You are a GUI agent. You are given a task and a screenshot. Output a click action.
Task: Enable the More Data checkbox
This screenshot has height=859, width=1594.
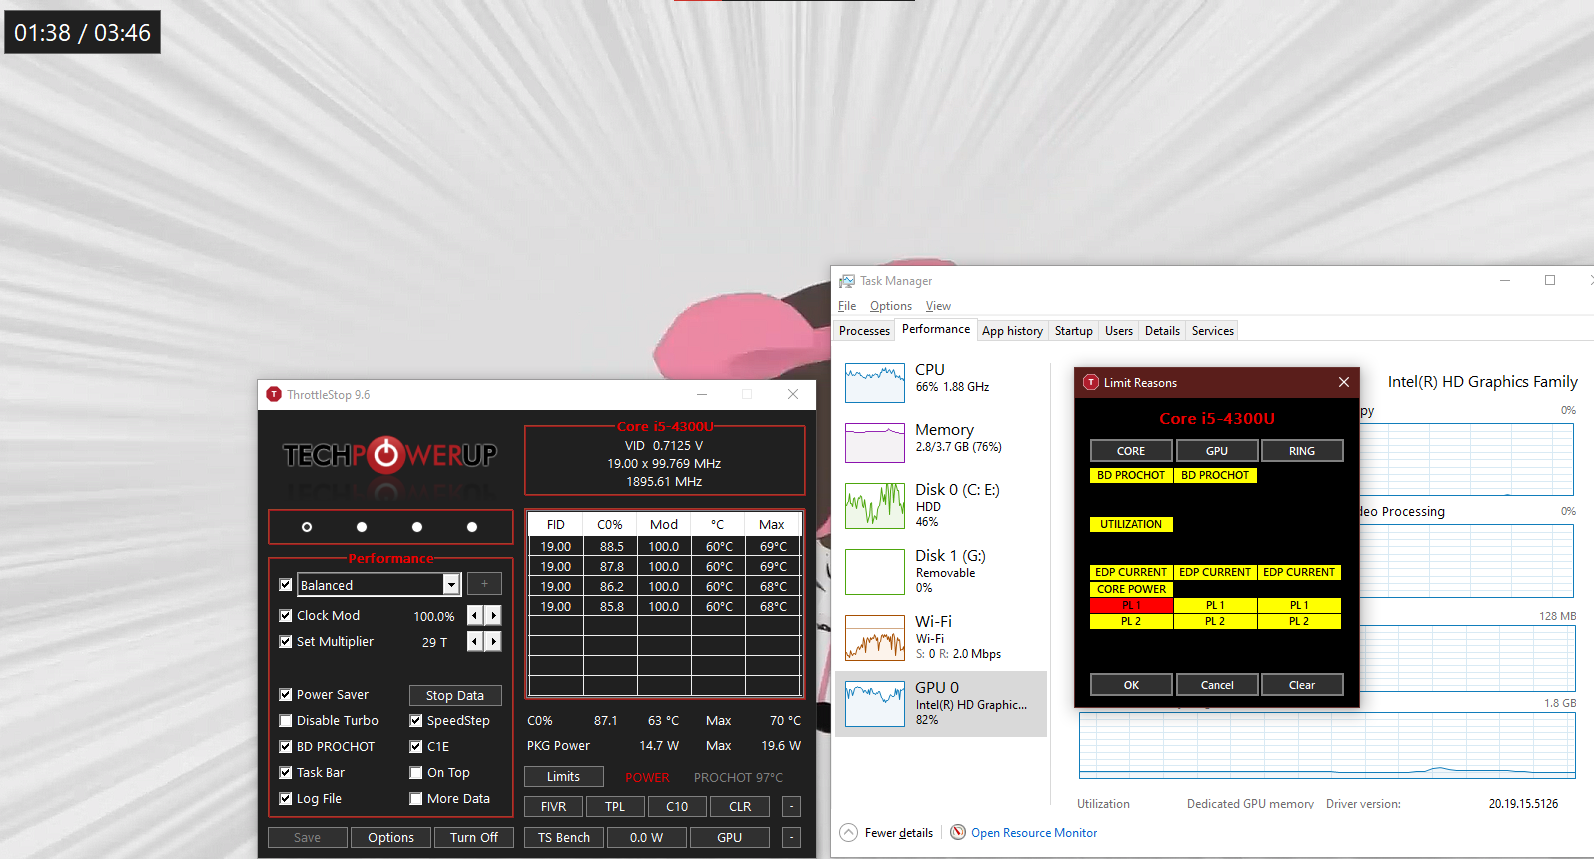(416, 799)
